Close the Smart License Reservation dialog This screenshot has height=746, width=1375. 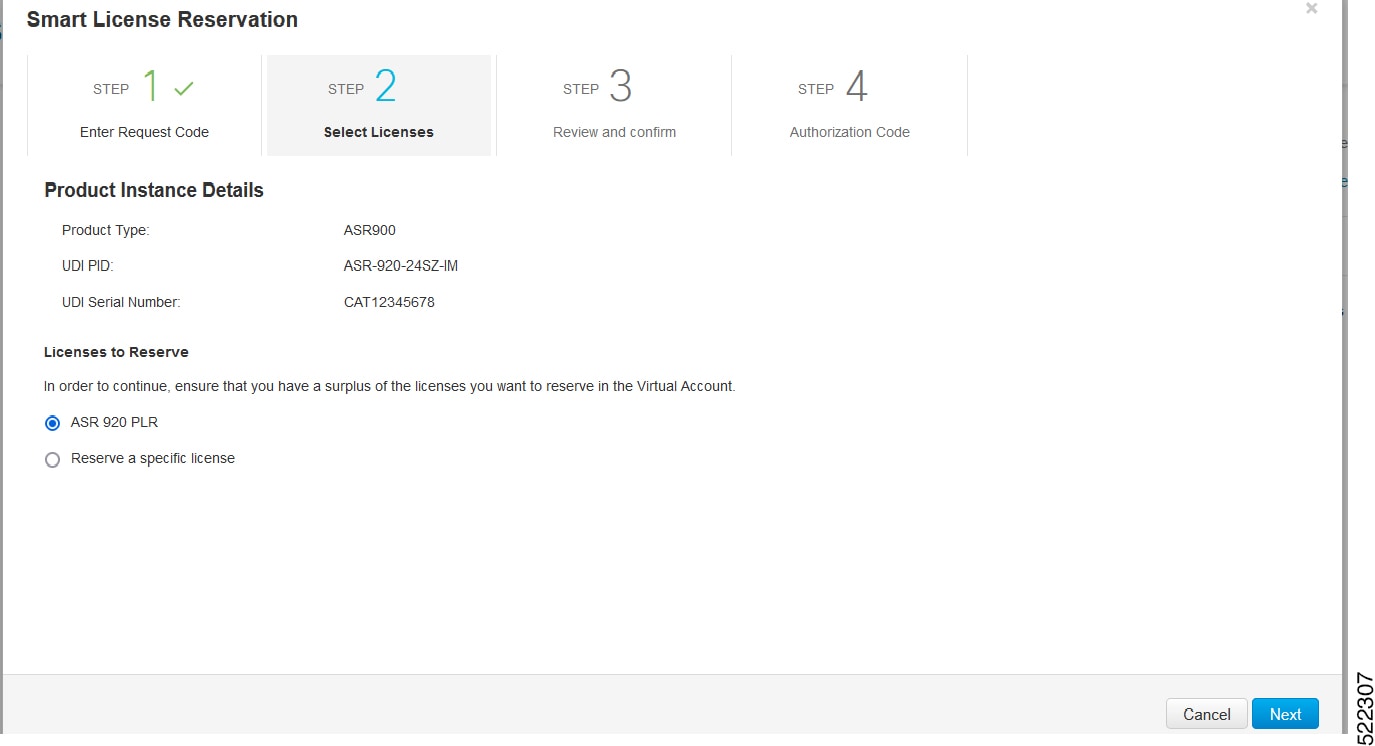1311,9
